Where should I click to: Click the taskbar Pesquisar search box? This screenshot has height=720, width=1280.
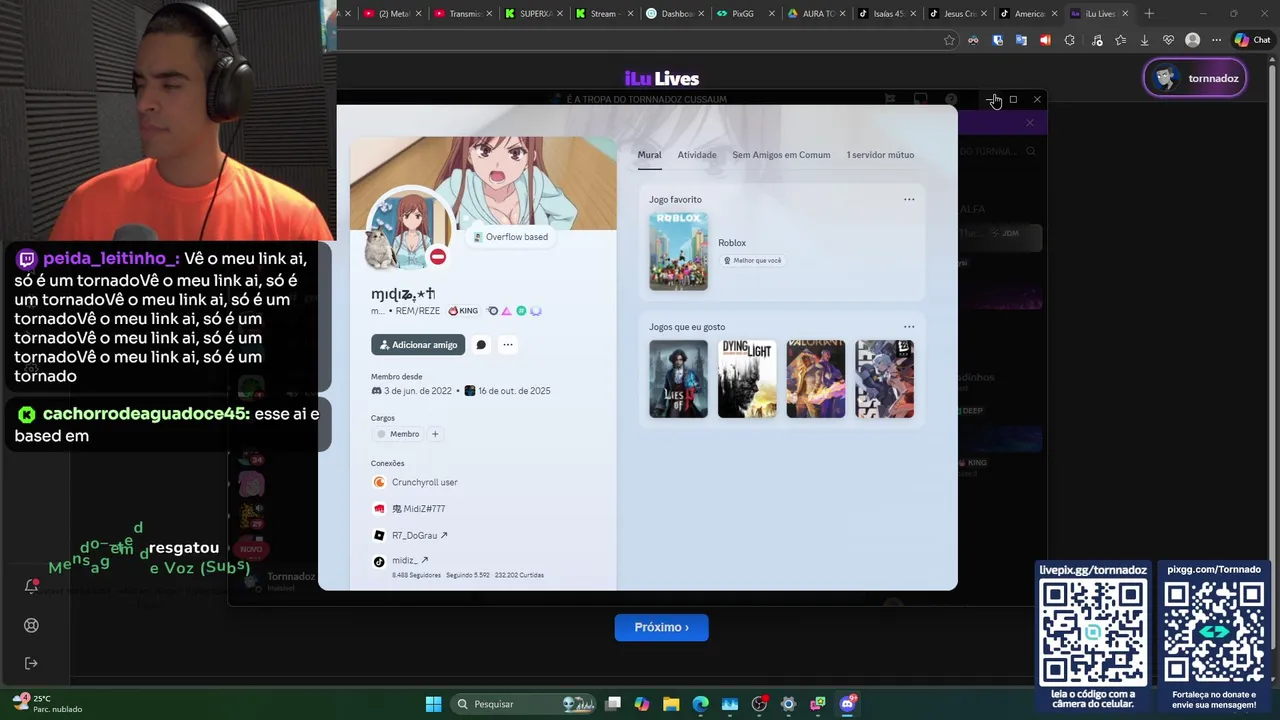(523, 704)
